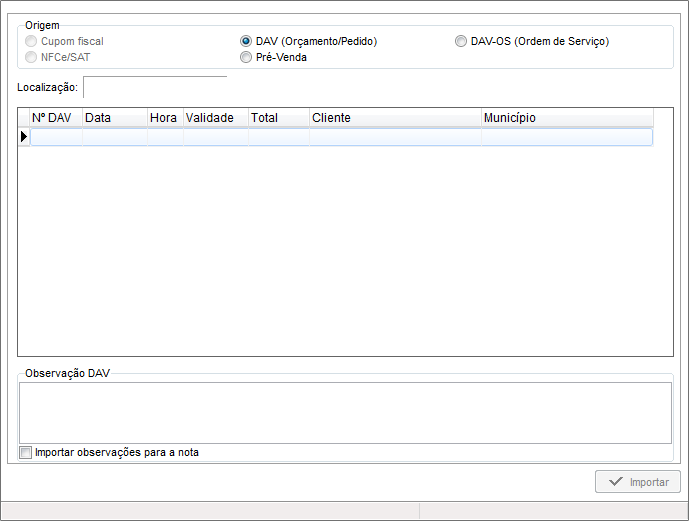Viewport: 689px width, 521px height.
Task: Click the Total column header
Action: 278,118
